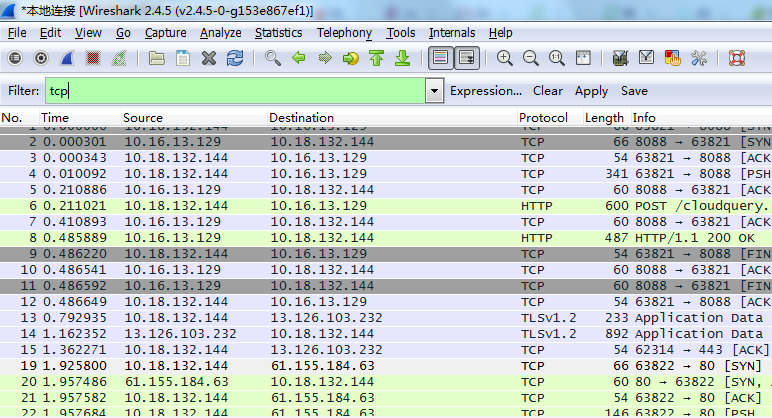Image resolution: width=772 pixels, height=418 pixels.
Task: Open the Capture menu
Action: (165, 32)
